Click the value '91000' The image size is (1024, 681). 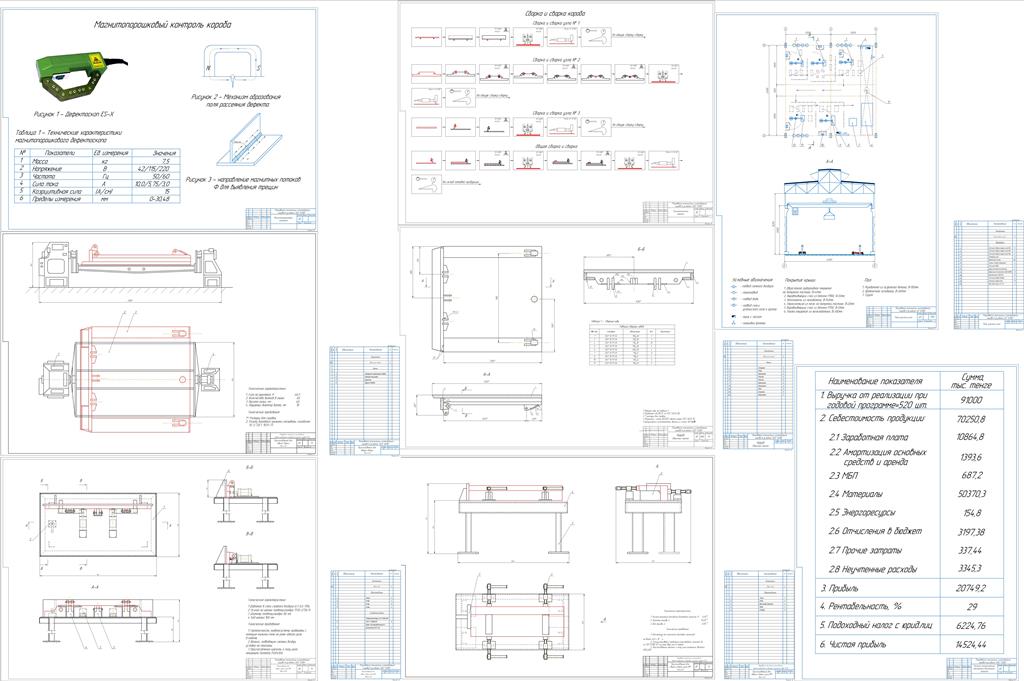click(972, 400)
